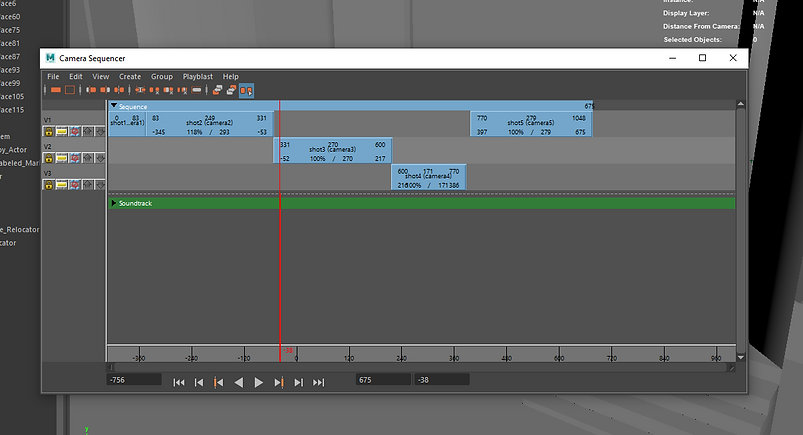This screenshot has height=435, width=803.
Task: Click the toolbar icon with orange-left, white-right shot
Action: [x=105, y=90]
